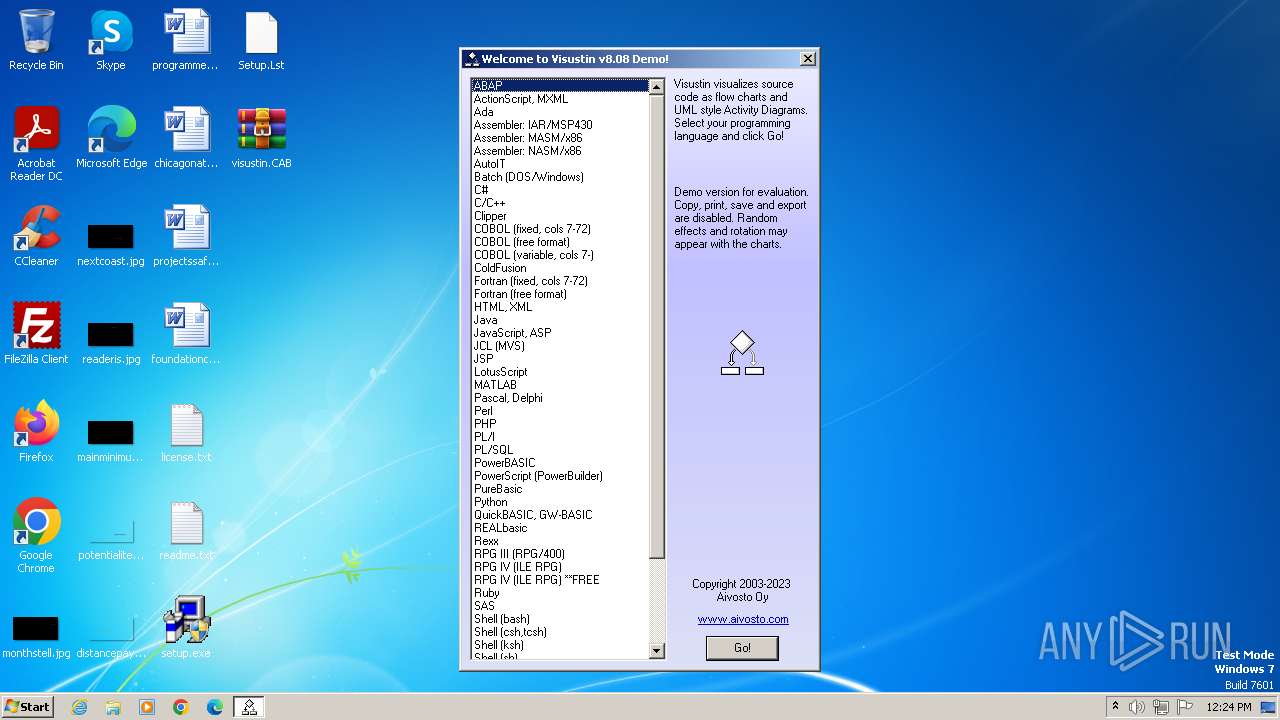Image resolution: width=1280 pixels, height=720 pixels.
Task: Select Java in the language list
Action: point(560,320)
